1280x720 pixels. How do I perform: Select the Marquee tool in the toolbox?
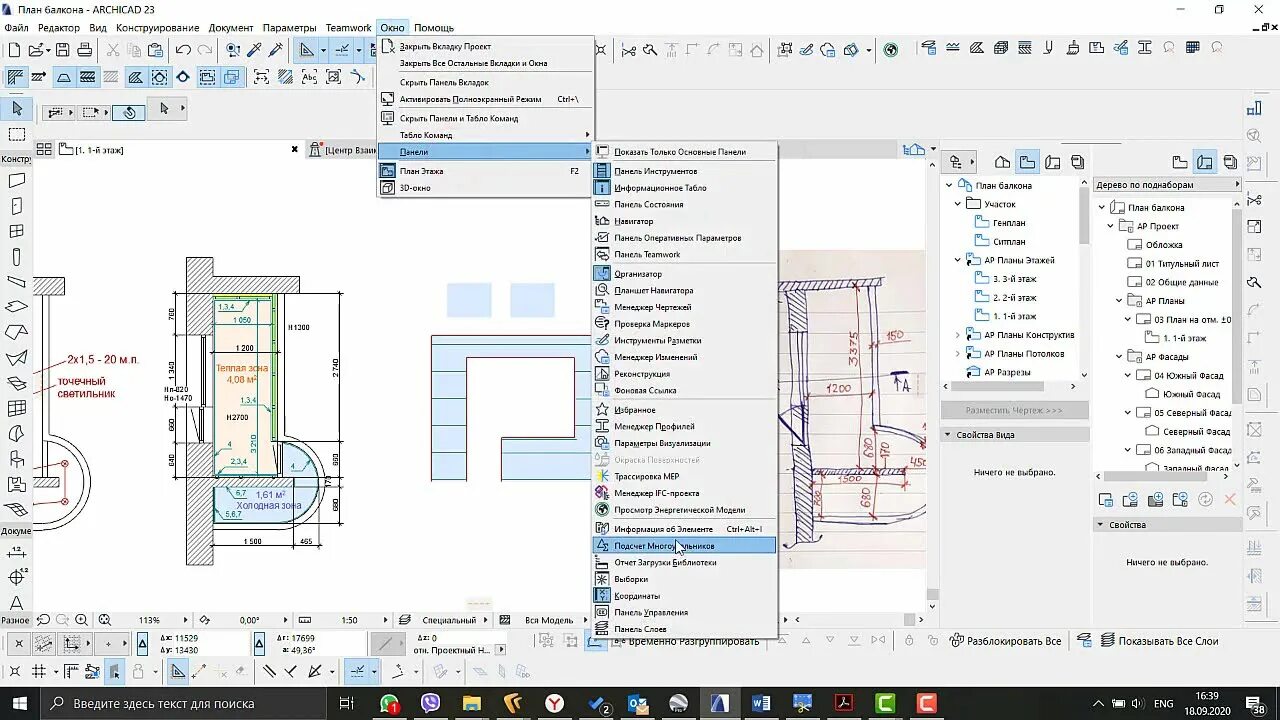coord(17,135)
